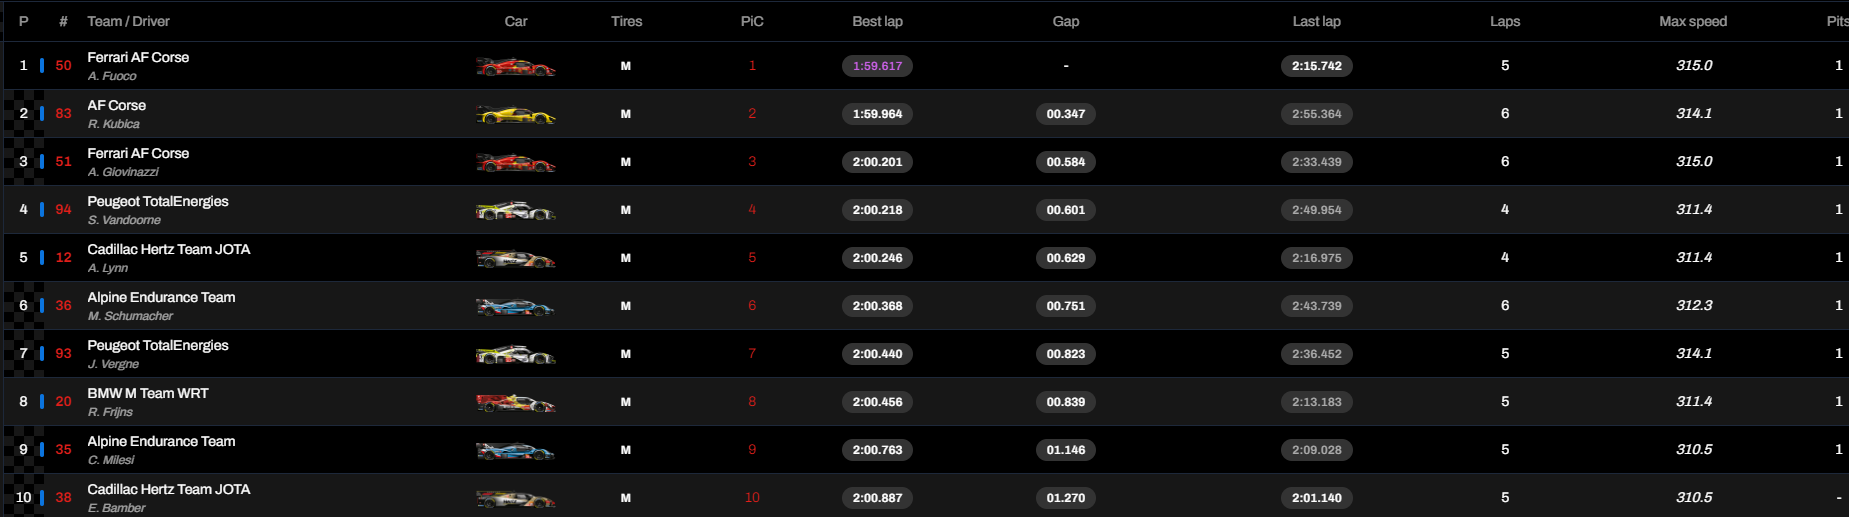Click the 00.347 gap badge for Kubica

tap(1066, 114)
